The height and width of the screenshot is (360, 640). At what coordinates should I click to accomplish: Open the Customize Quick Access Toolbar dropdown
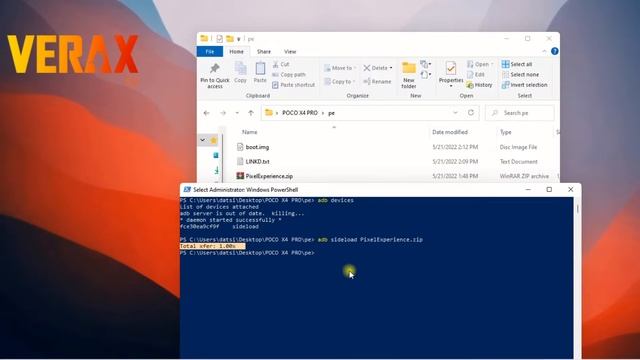[x=239, y=39]
